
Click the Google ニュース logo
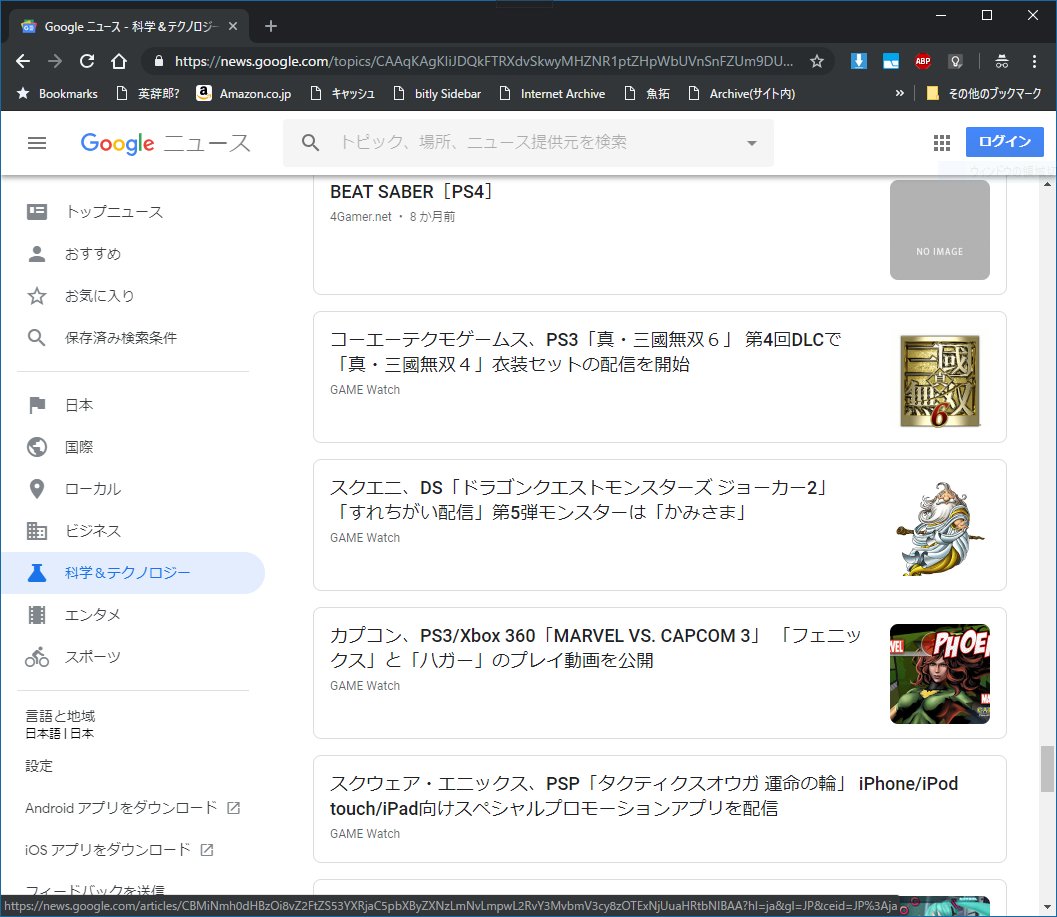(165, 143)
